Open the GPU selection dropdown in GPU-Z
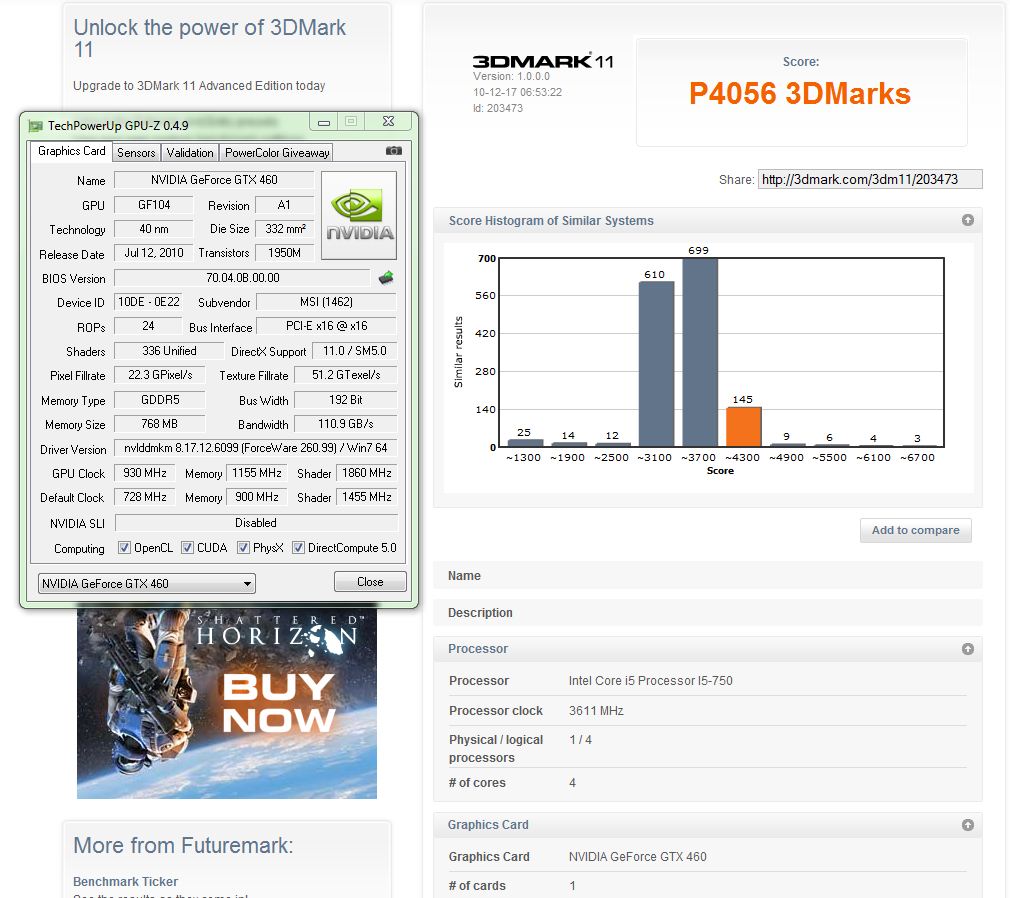Screen dimensions: 1010x898 click(147, 584)
